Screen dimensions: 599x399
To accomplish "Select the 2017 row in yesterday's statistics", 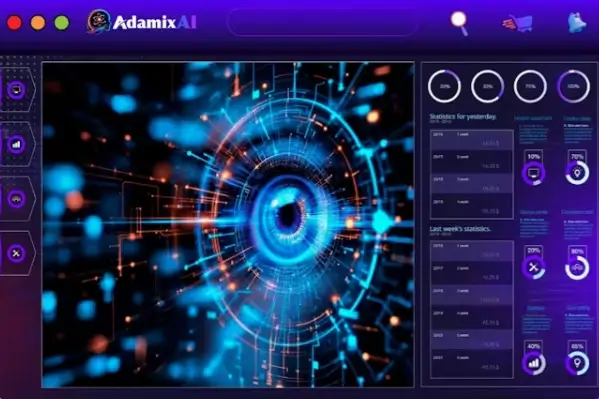I will tap(472, 162).
